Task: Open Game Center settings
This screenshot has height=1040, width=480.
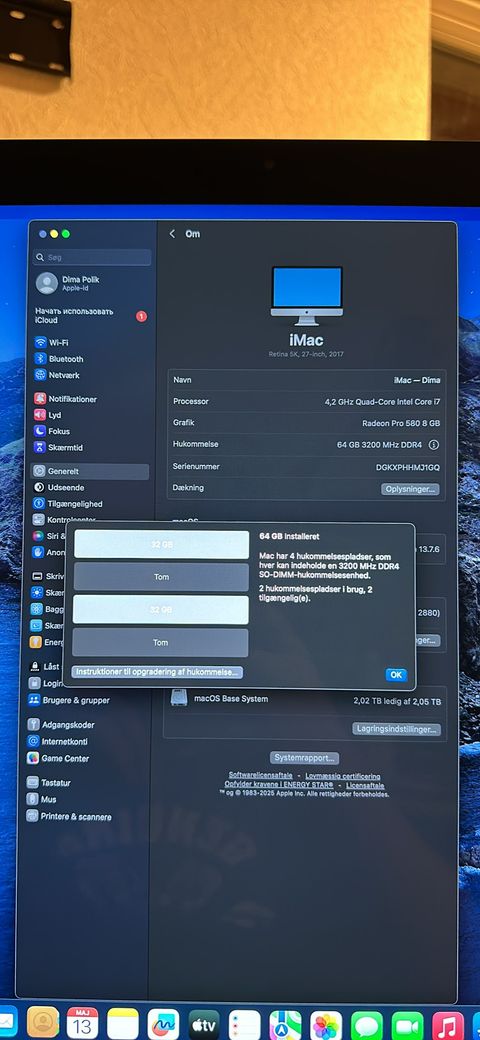Action: 58,758
